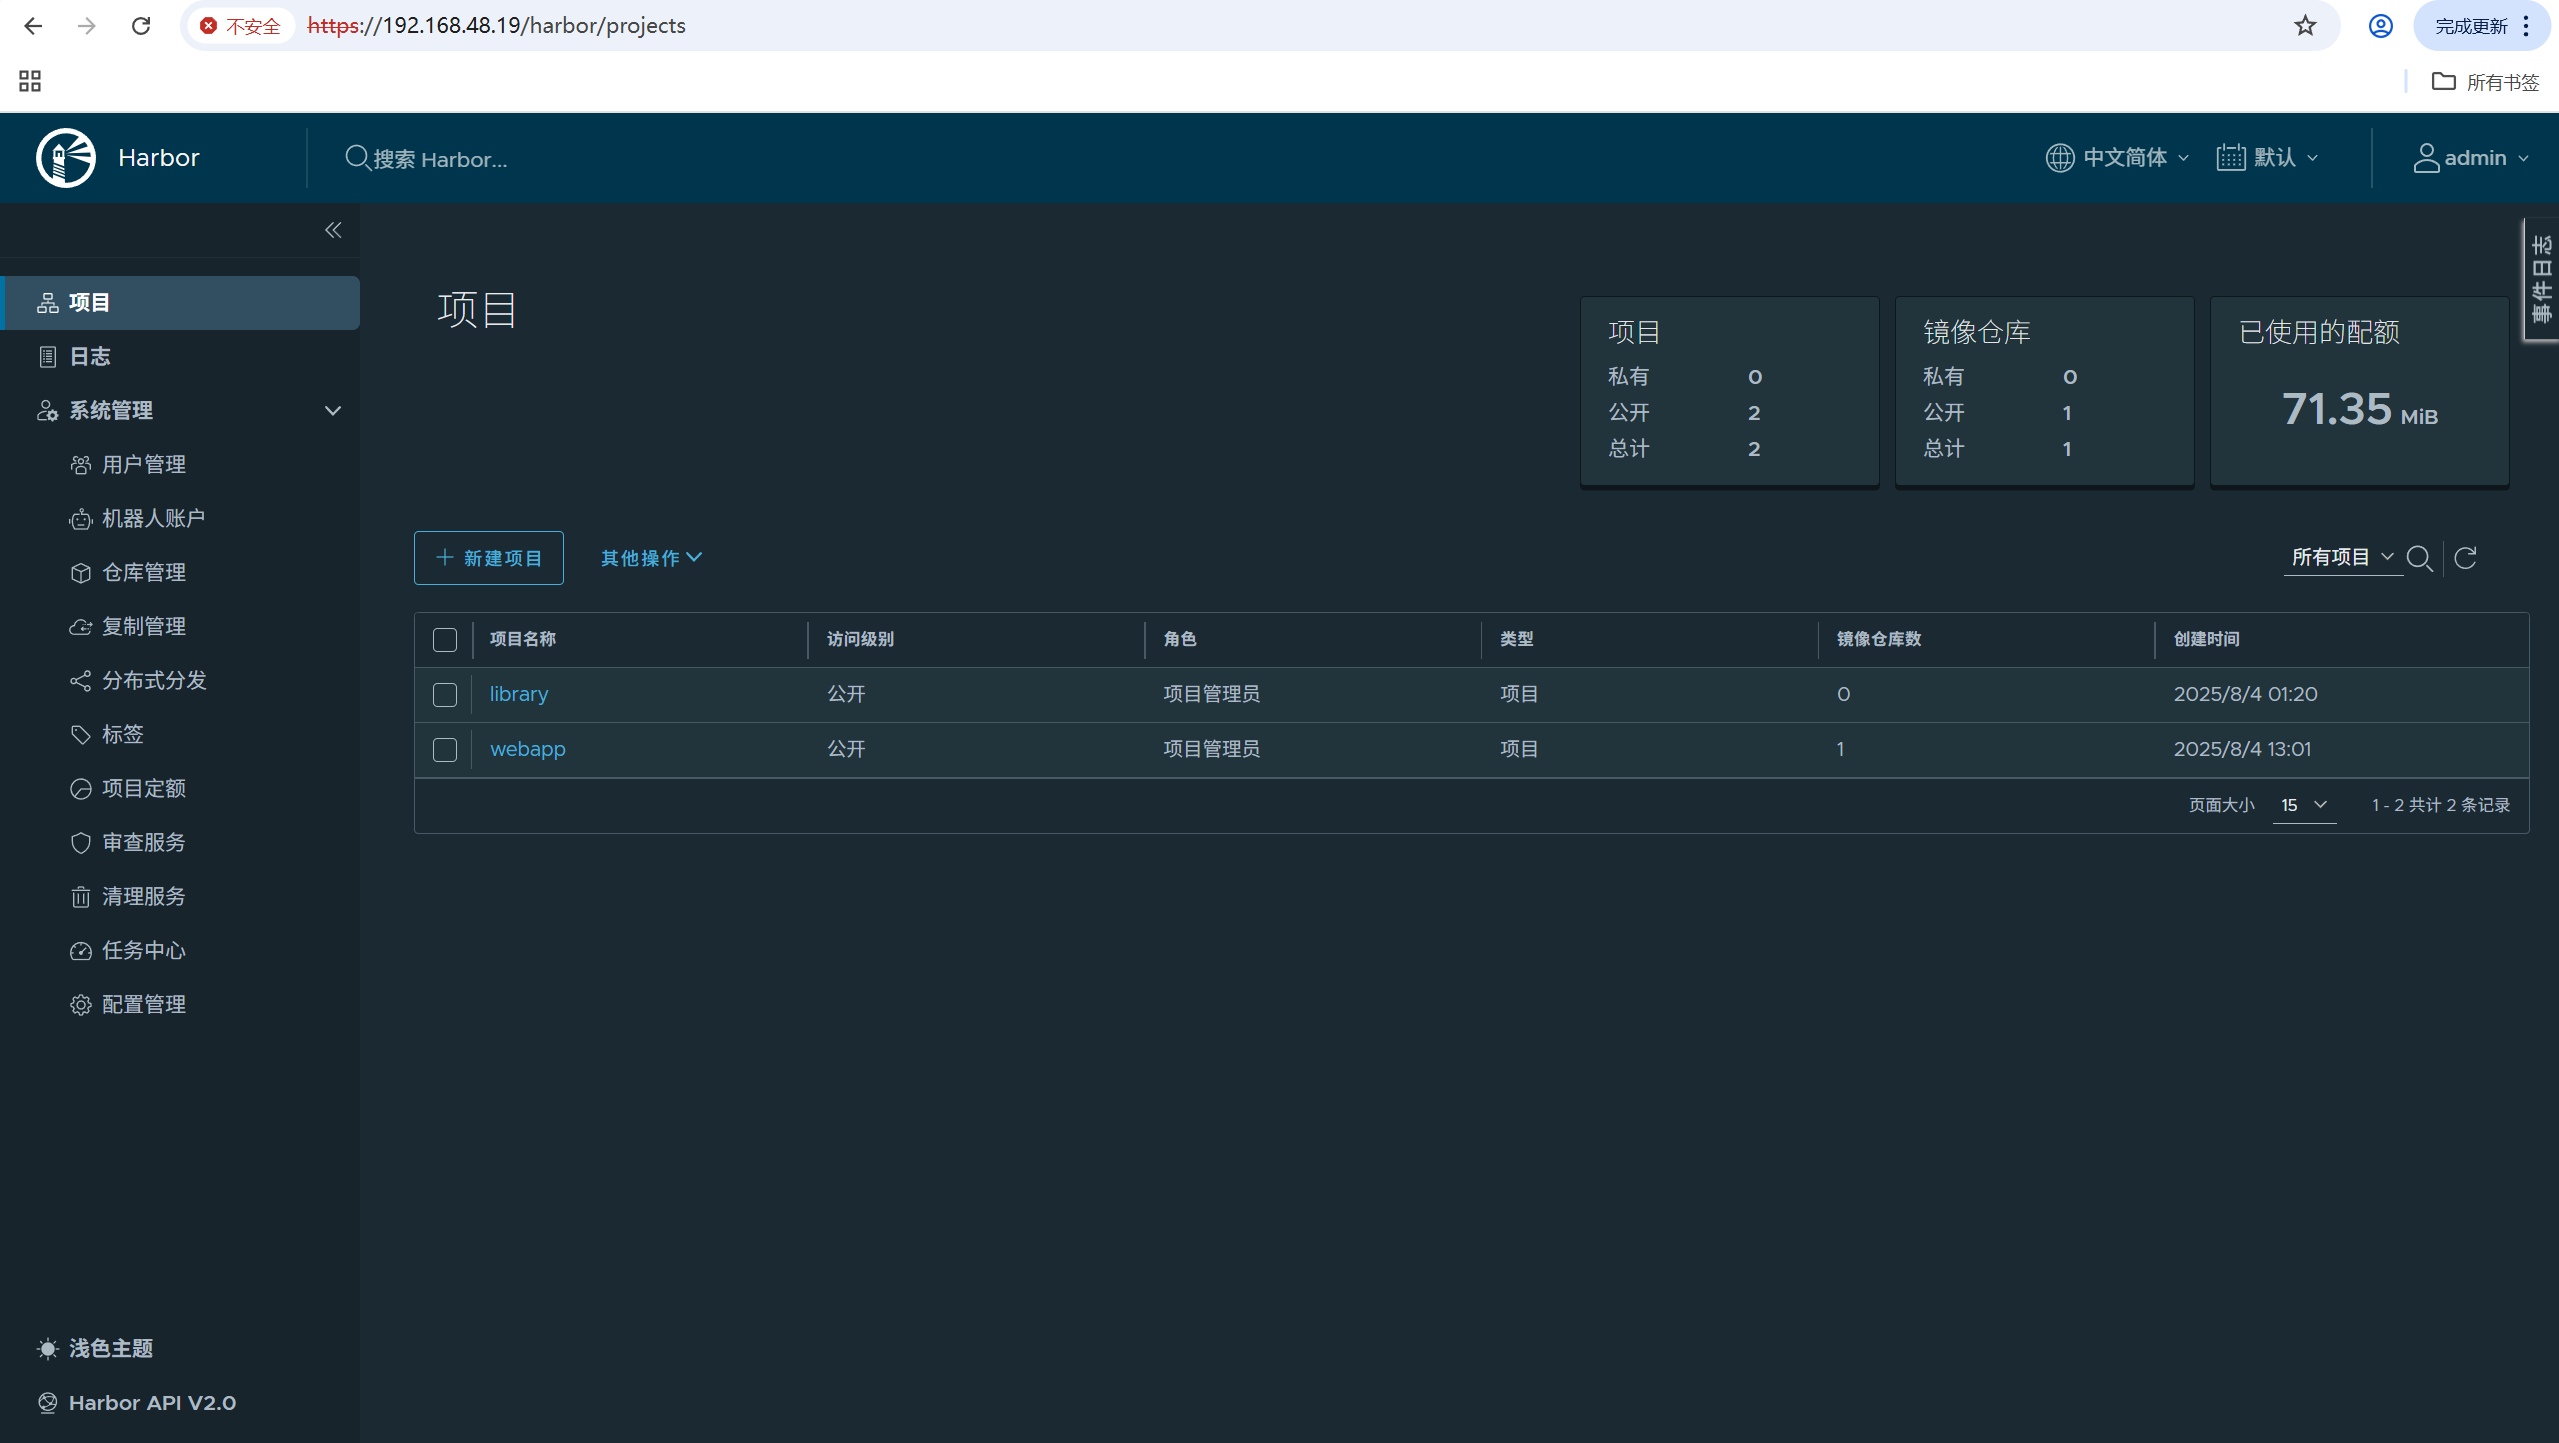Image resolution: width=2559 pixels, height=1443 pixels.
Task: Sort by 类型 column header
Action: pos(1517,639)
